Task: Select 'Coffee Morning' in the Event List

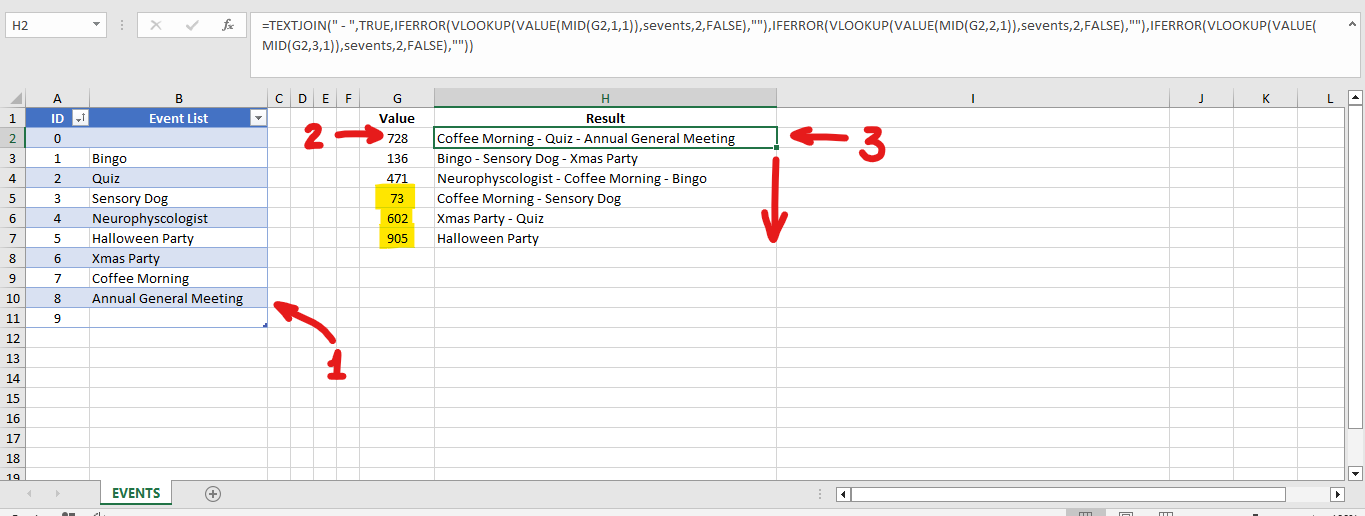Action: tap(178, 278)
